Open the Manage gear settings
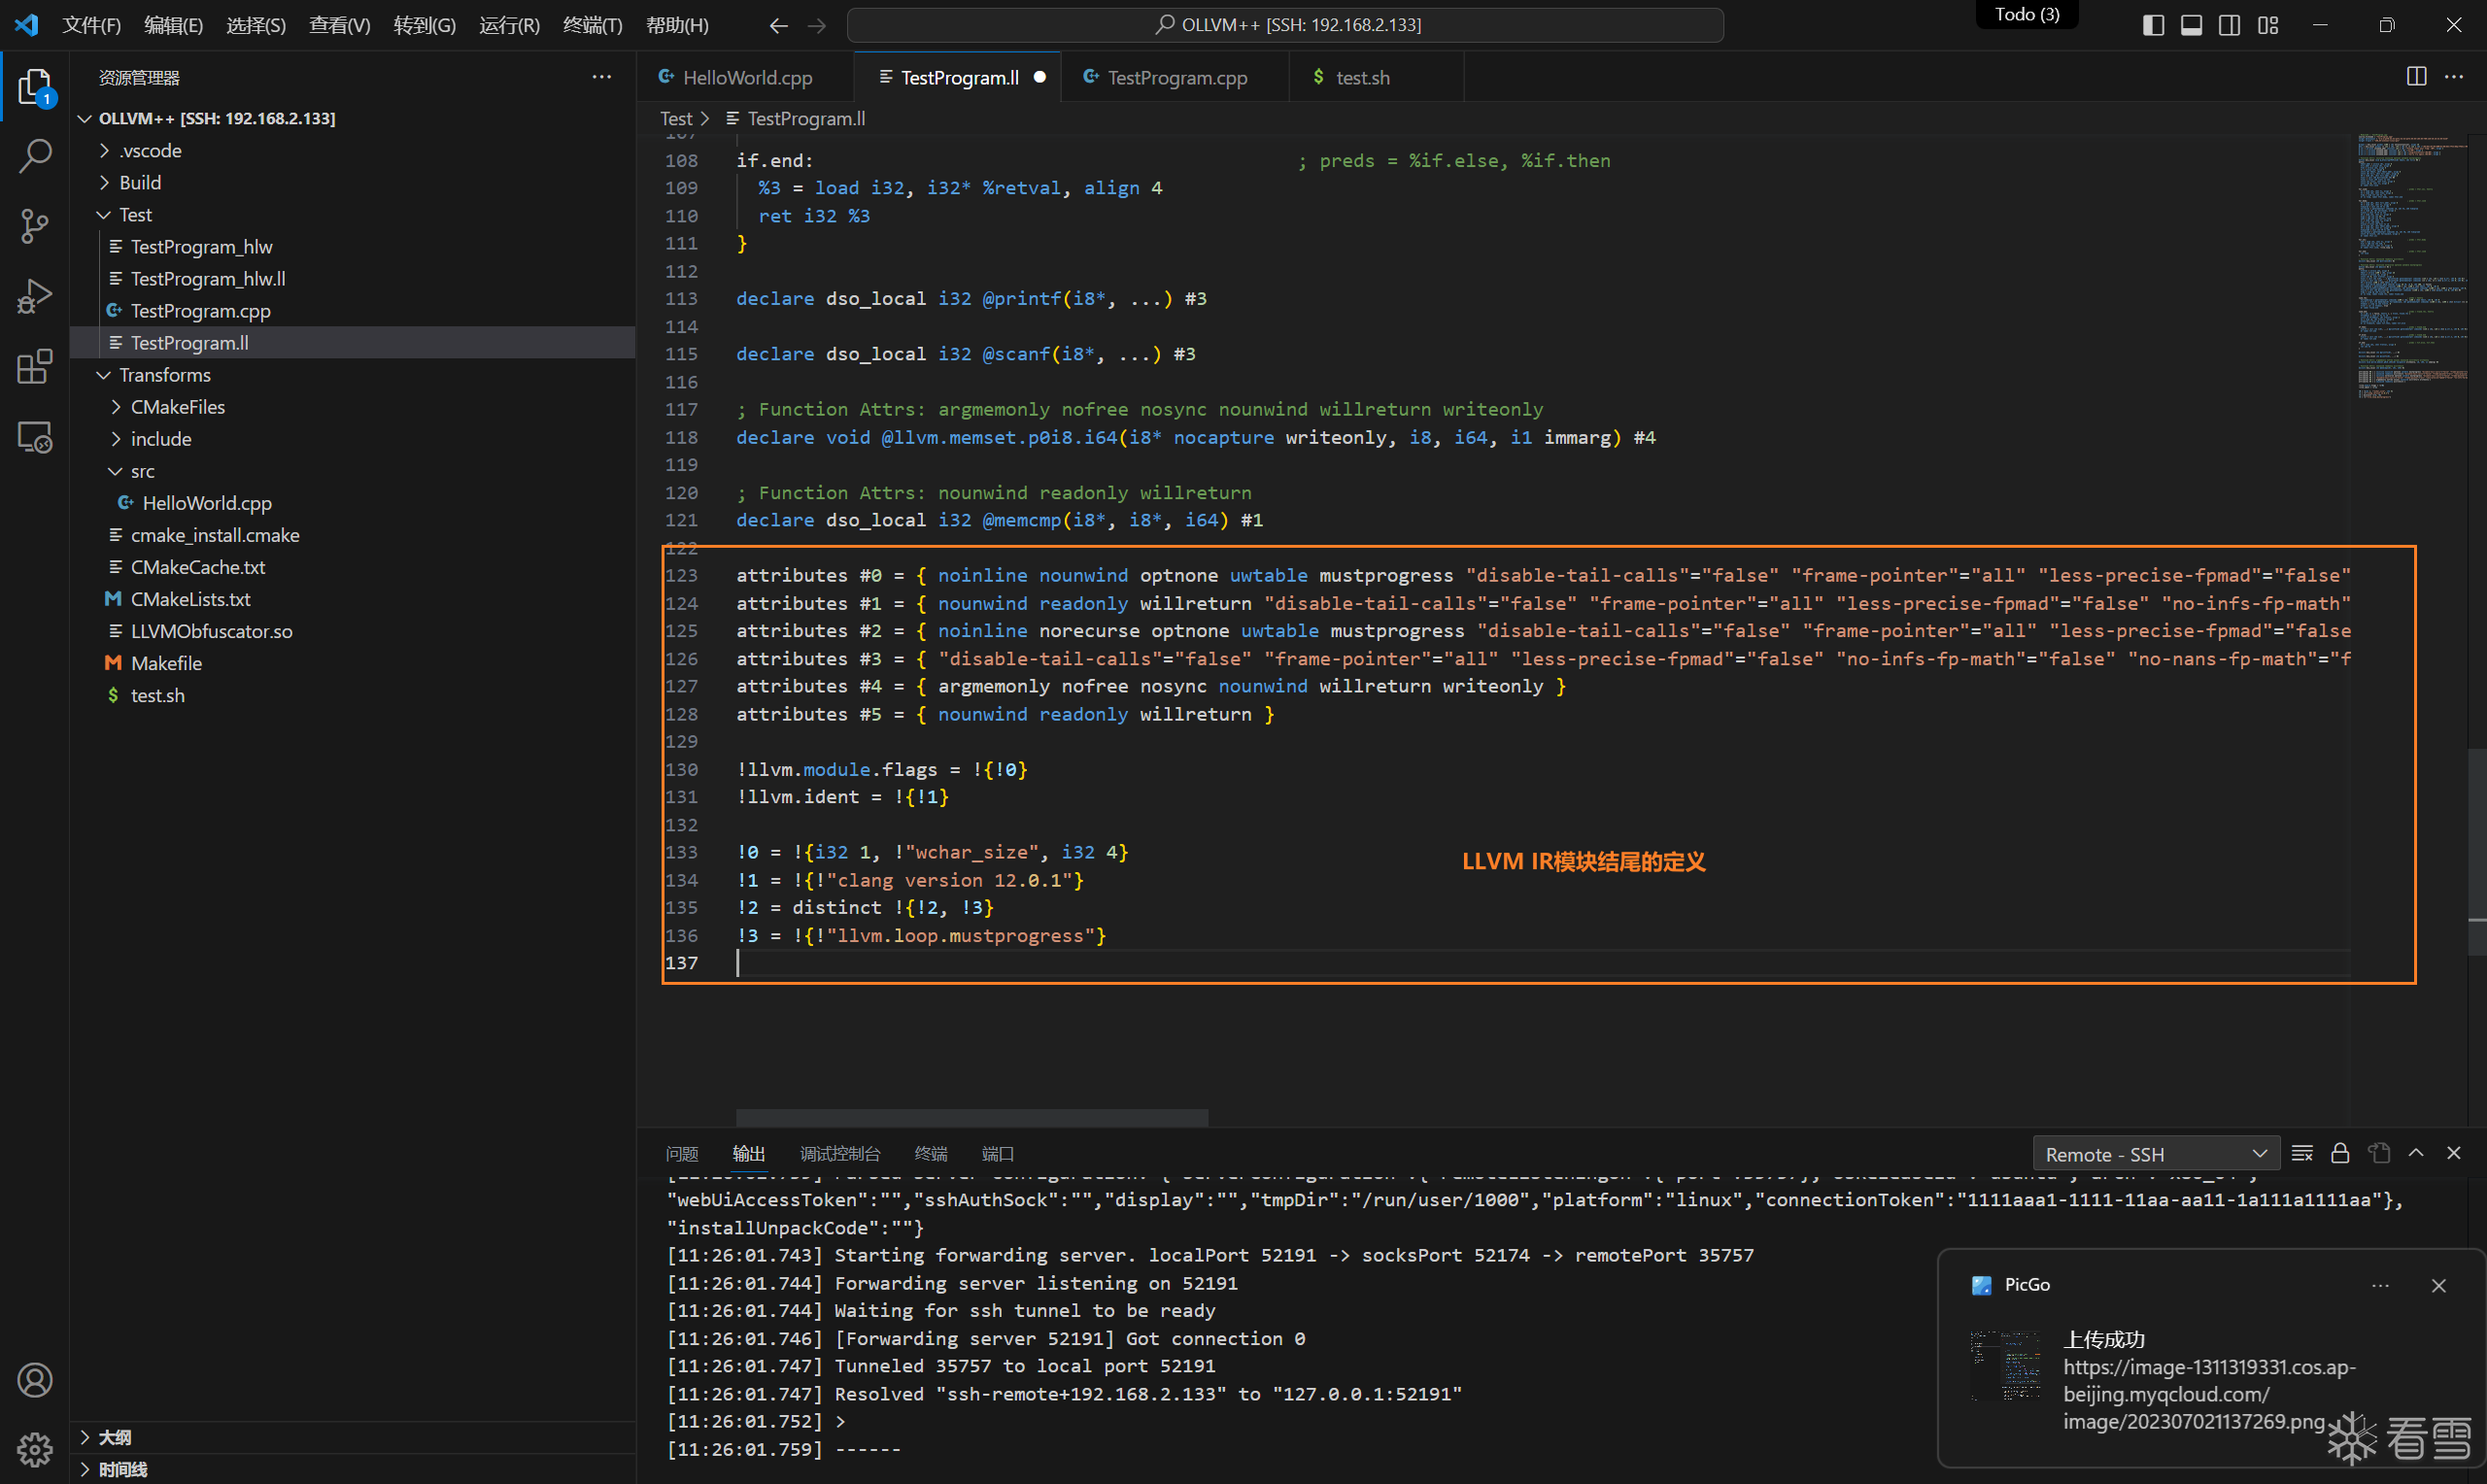Viewport: 2487px width, 1484px height. pos(35,1449)
